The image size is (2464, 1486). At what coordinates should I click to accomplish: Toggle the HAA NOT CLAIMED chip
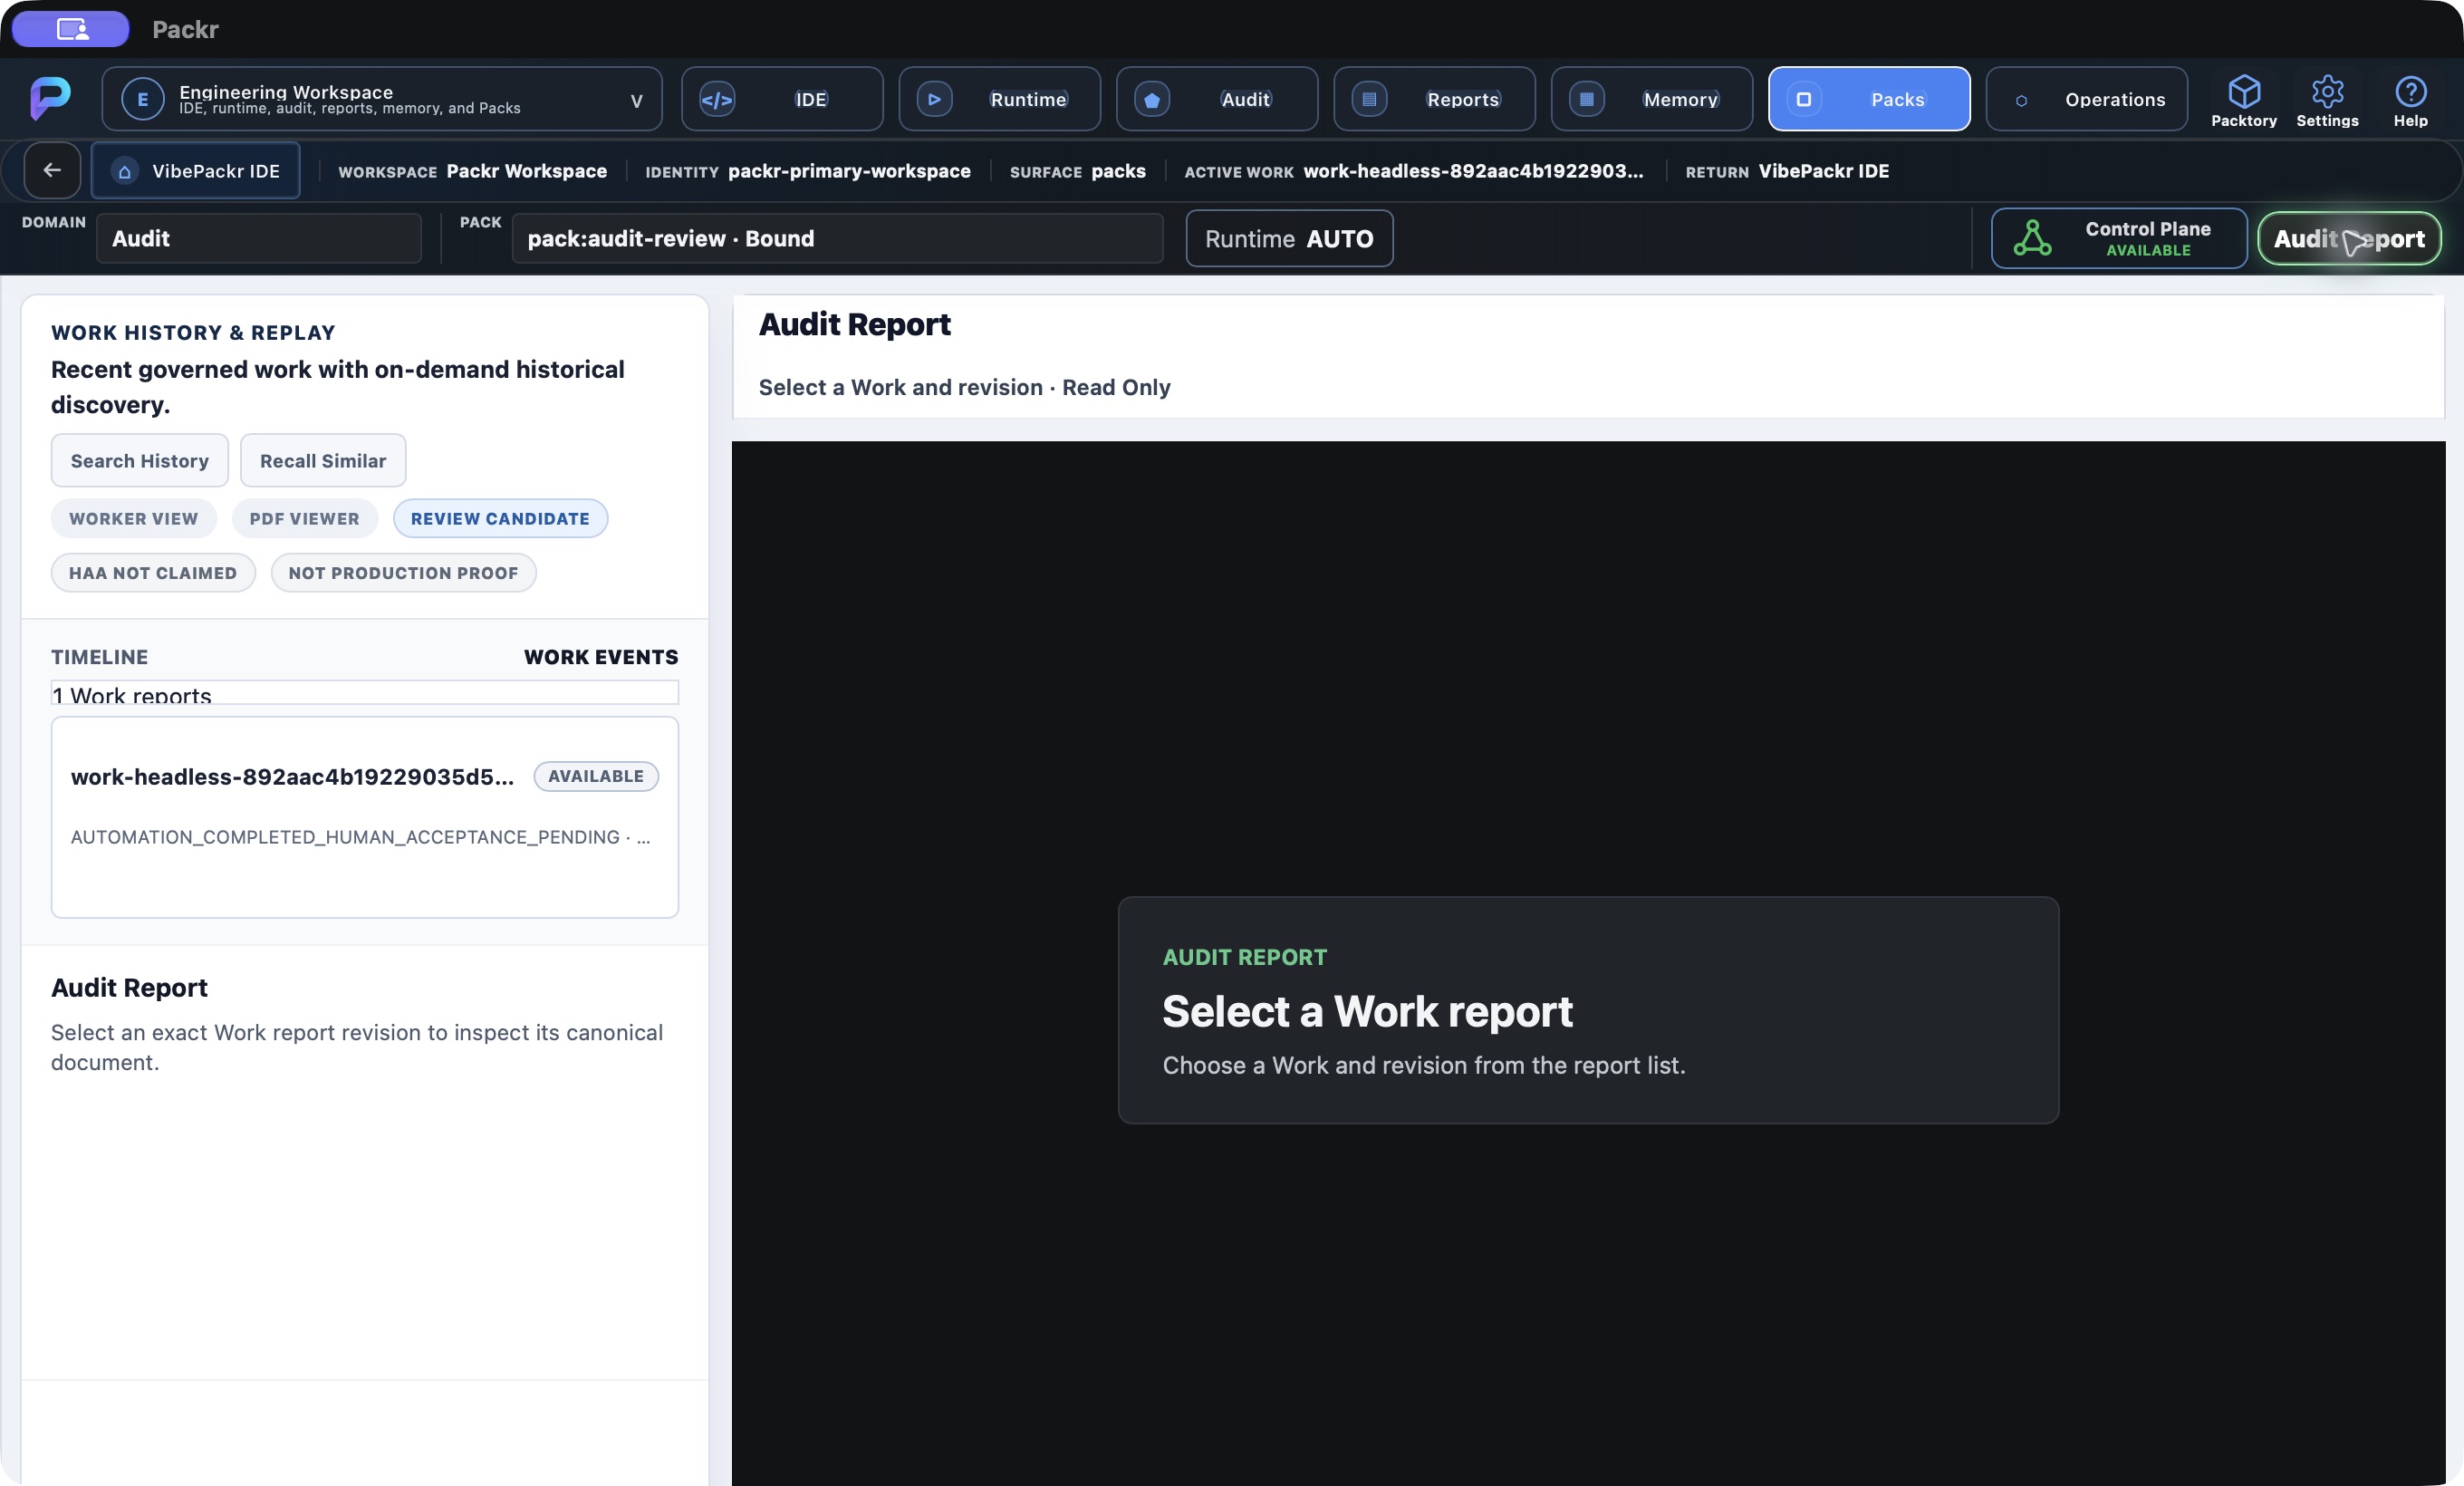153,572
